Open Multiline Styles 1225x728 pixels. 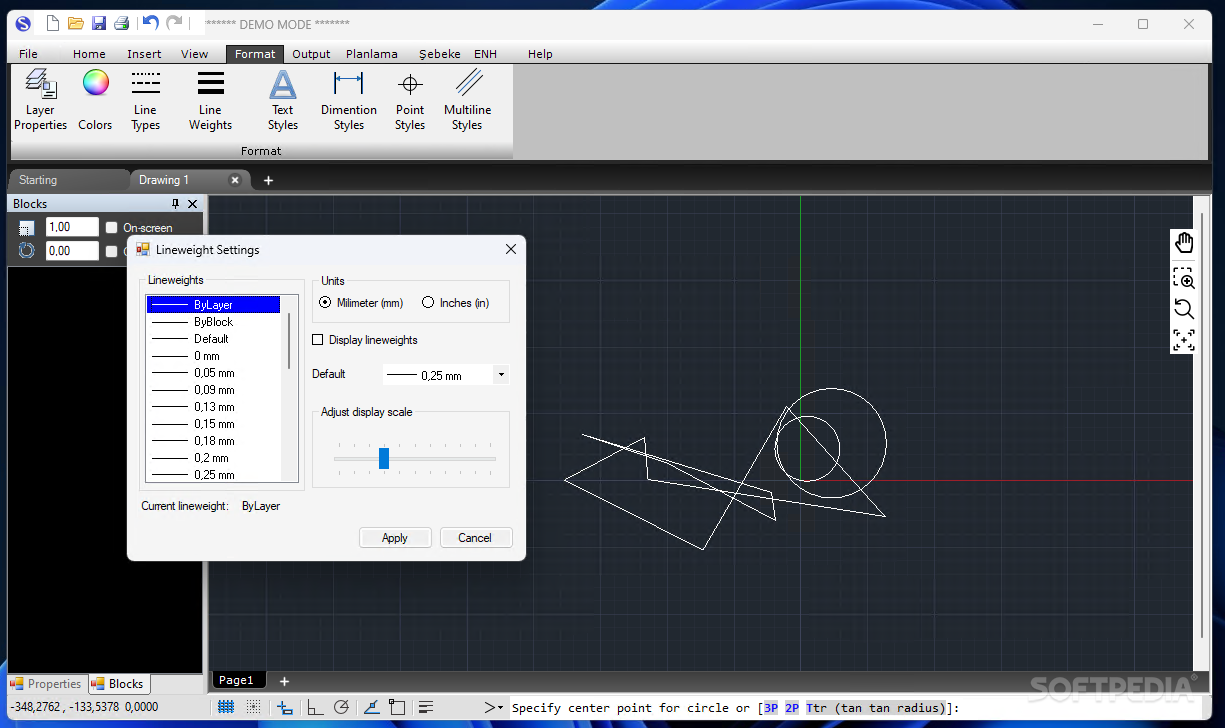467,100
